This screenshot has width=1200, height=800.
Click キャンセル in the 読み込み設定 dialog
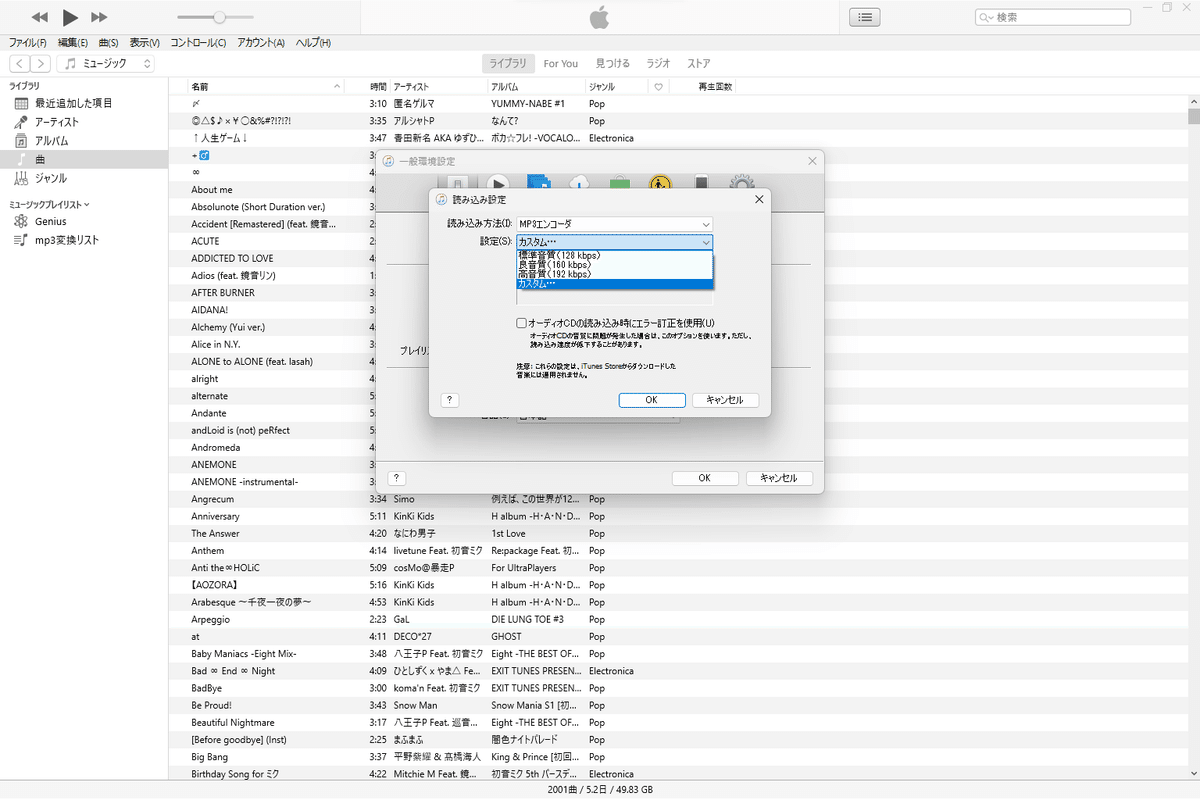tap(725, 400)
